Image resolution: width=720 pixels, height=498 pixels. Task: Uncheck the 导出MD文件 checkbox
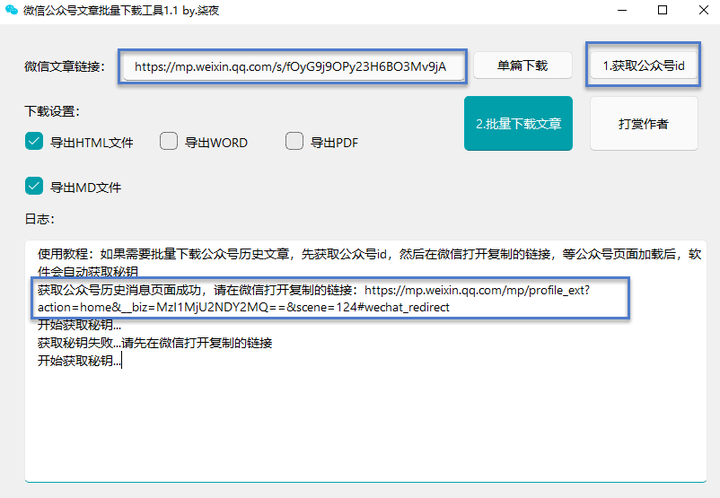click(x=34, y=186)
